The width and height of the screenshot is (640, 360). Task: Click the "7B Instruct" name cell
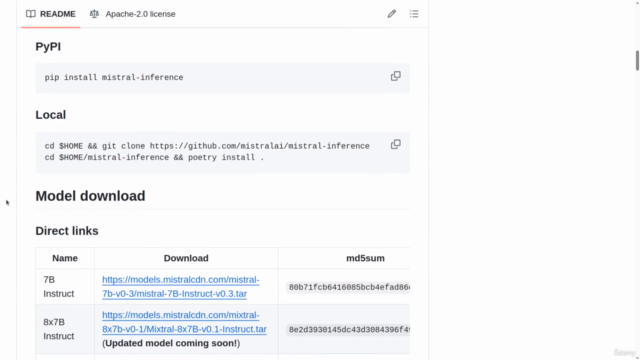click(65, 287)
